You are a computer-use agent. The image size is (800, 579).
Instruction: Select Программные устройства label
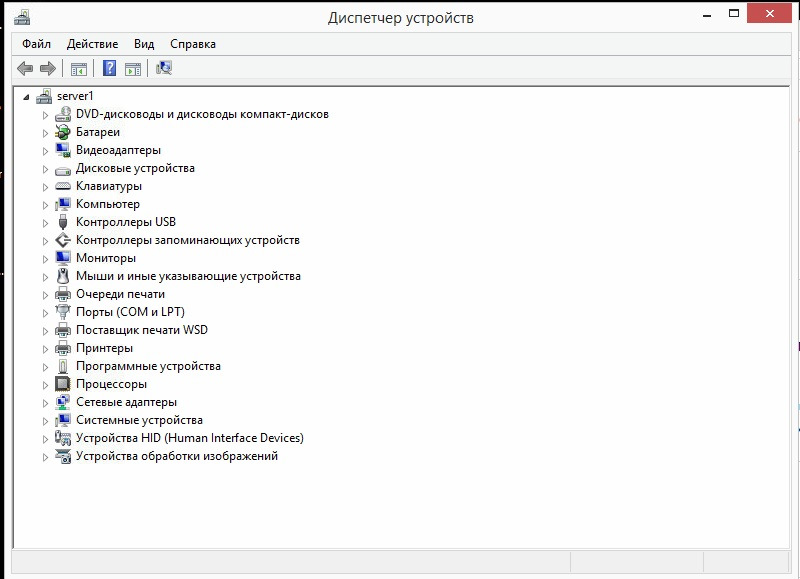148,366
